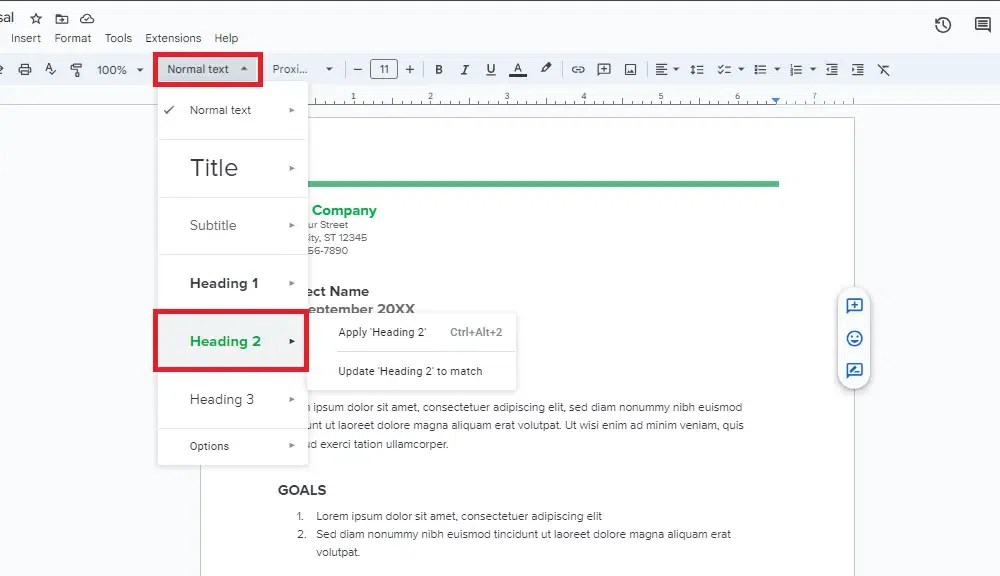Insert a link into the document
The height and width of the screenshot is (576, 1000).
point(578,69)
